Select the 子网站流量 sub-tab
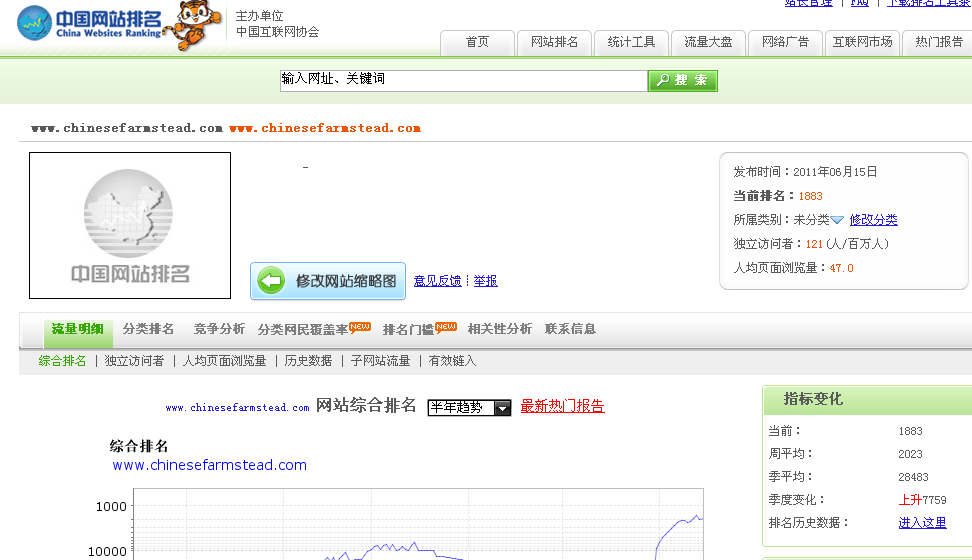This screenshot has height=560, width=972. click(381, 361)
